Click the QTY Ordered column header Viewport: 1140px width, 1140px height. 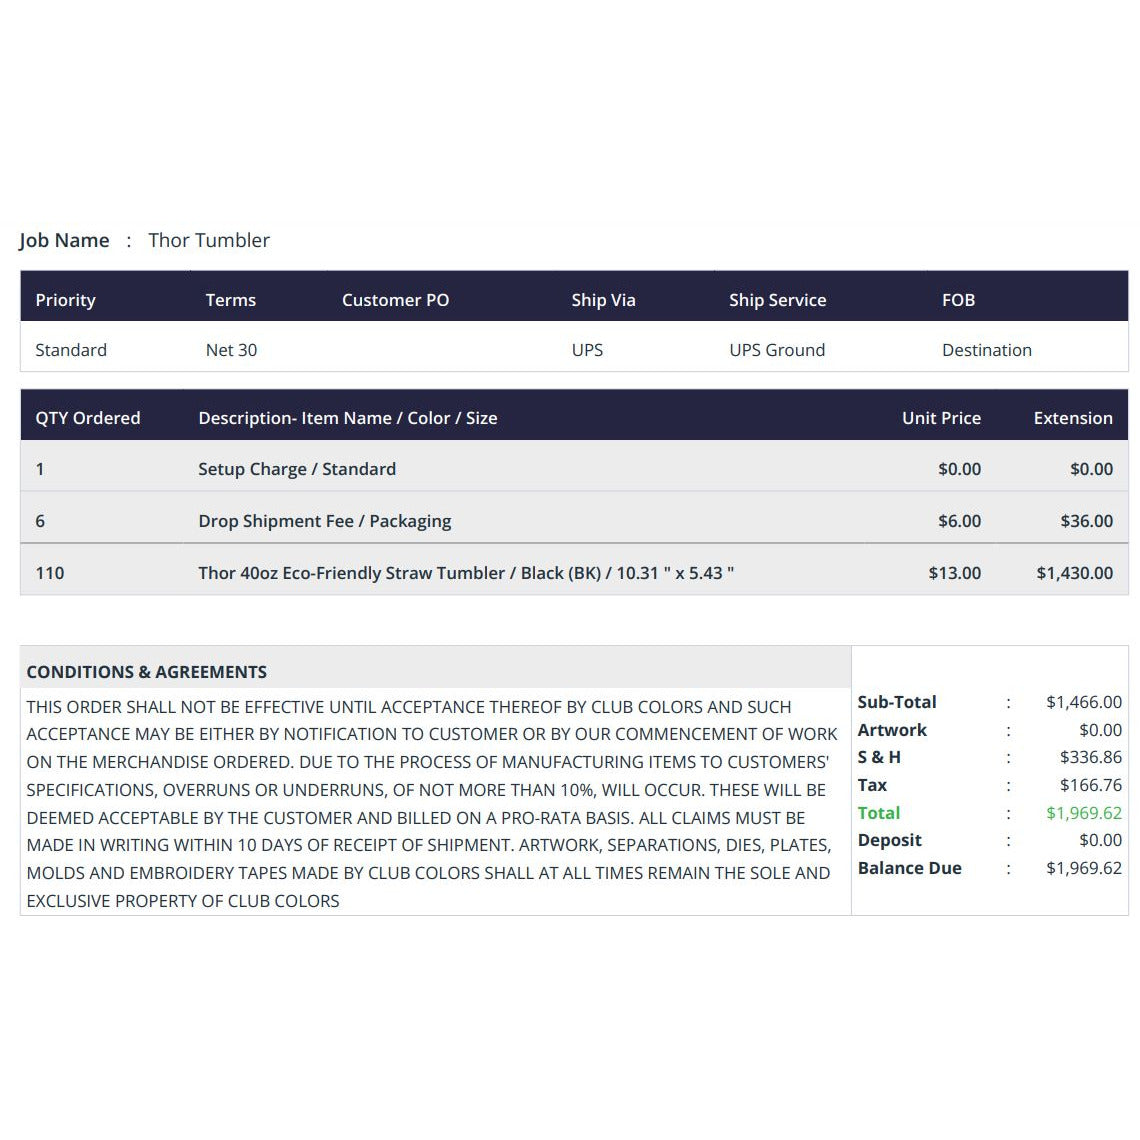88,418
